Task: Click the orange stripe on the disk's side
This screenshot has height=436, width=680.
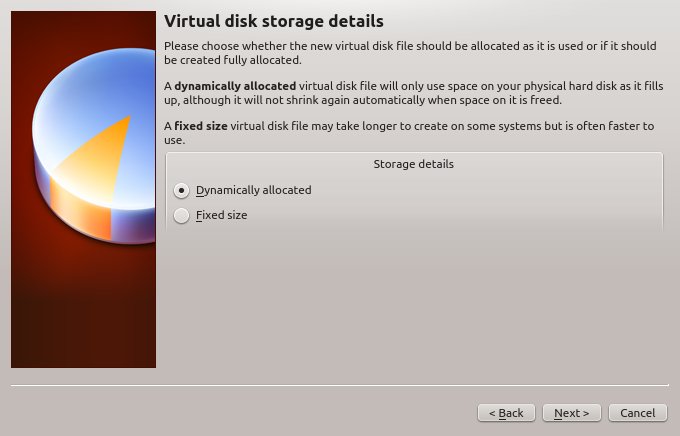Action: (x=81, y=209)
